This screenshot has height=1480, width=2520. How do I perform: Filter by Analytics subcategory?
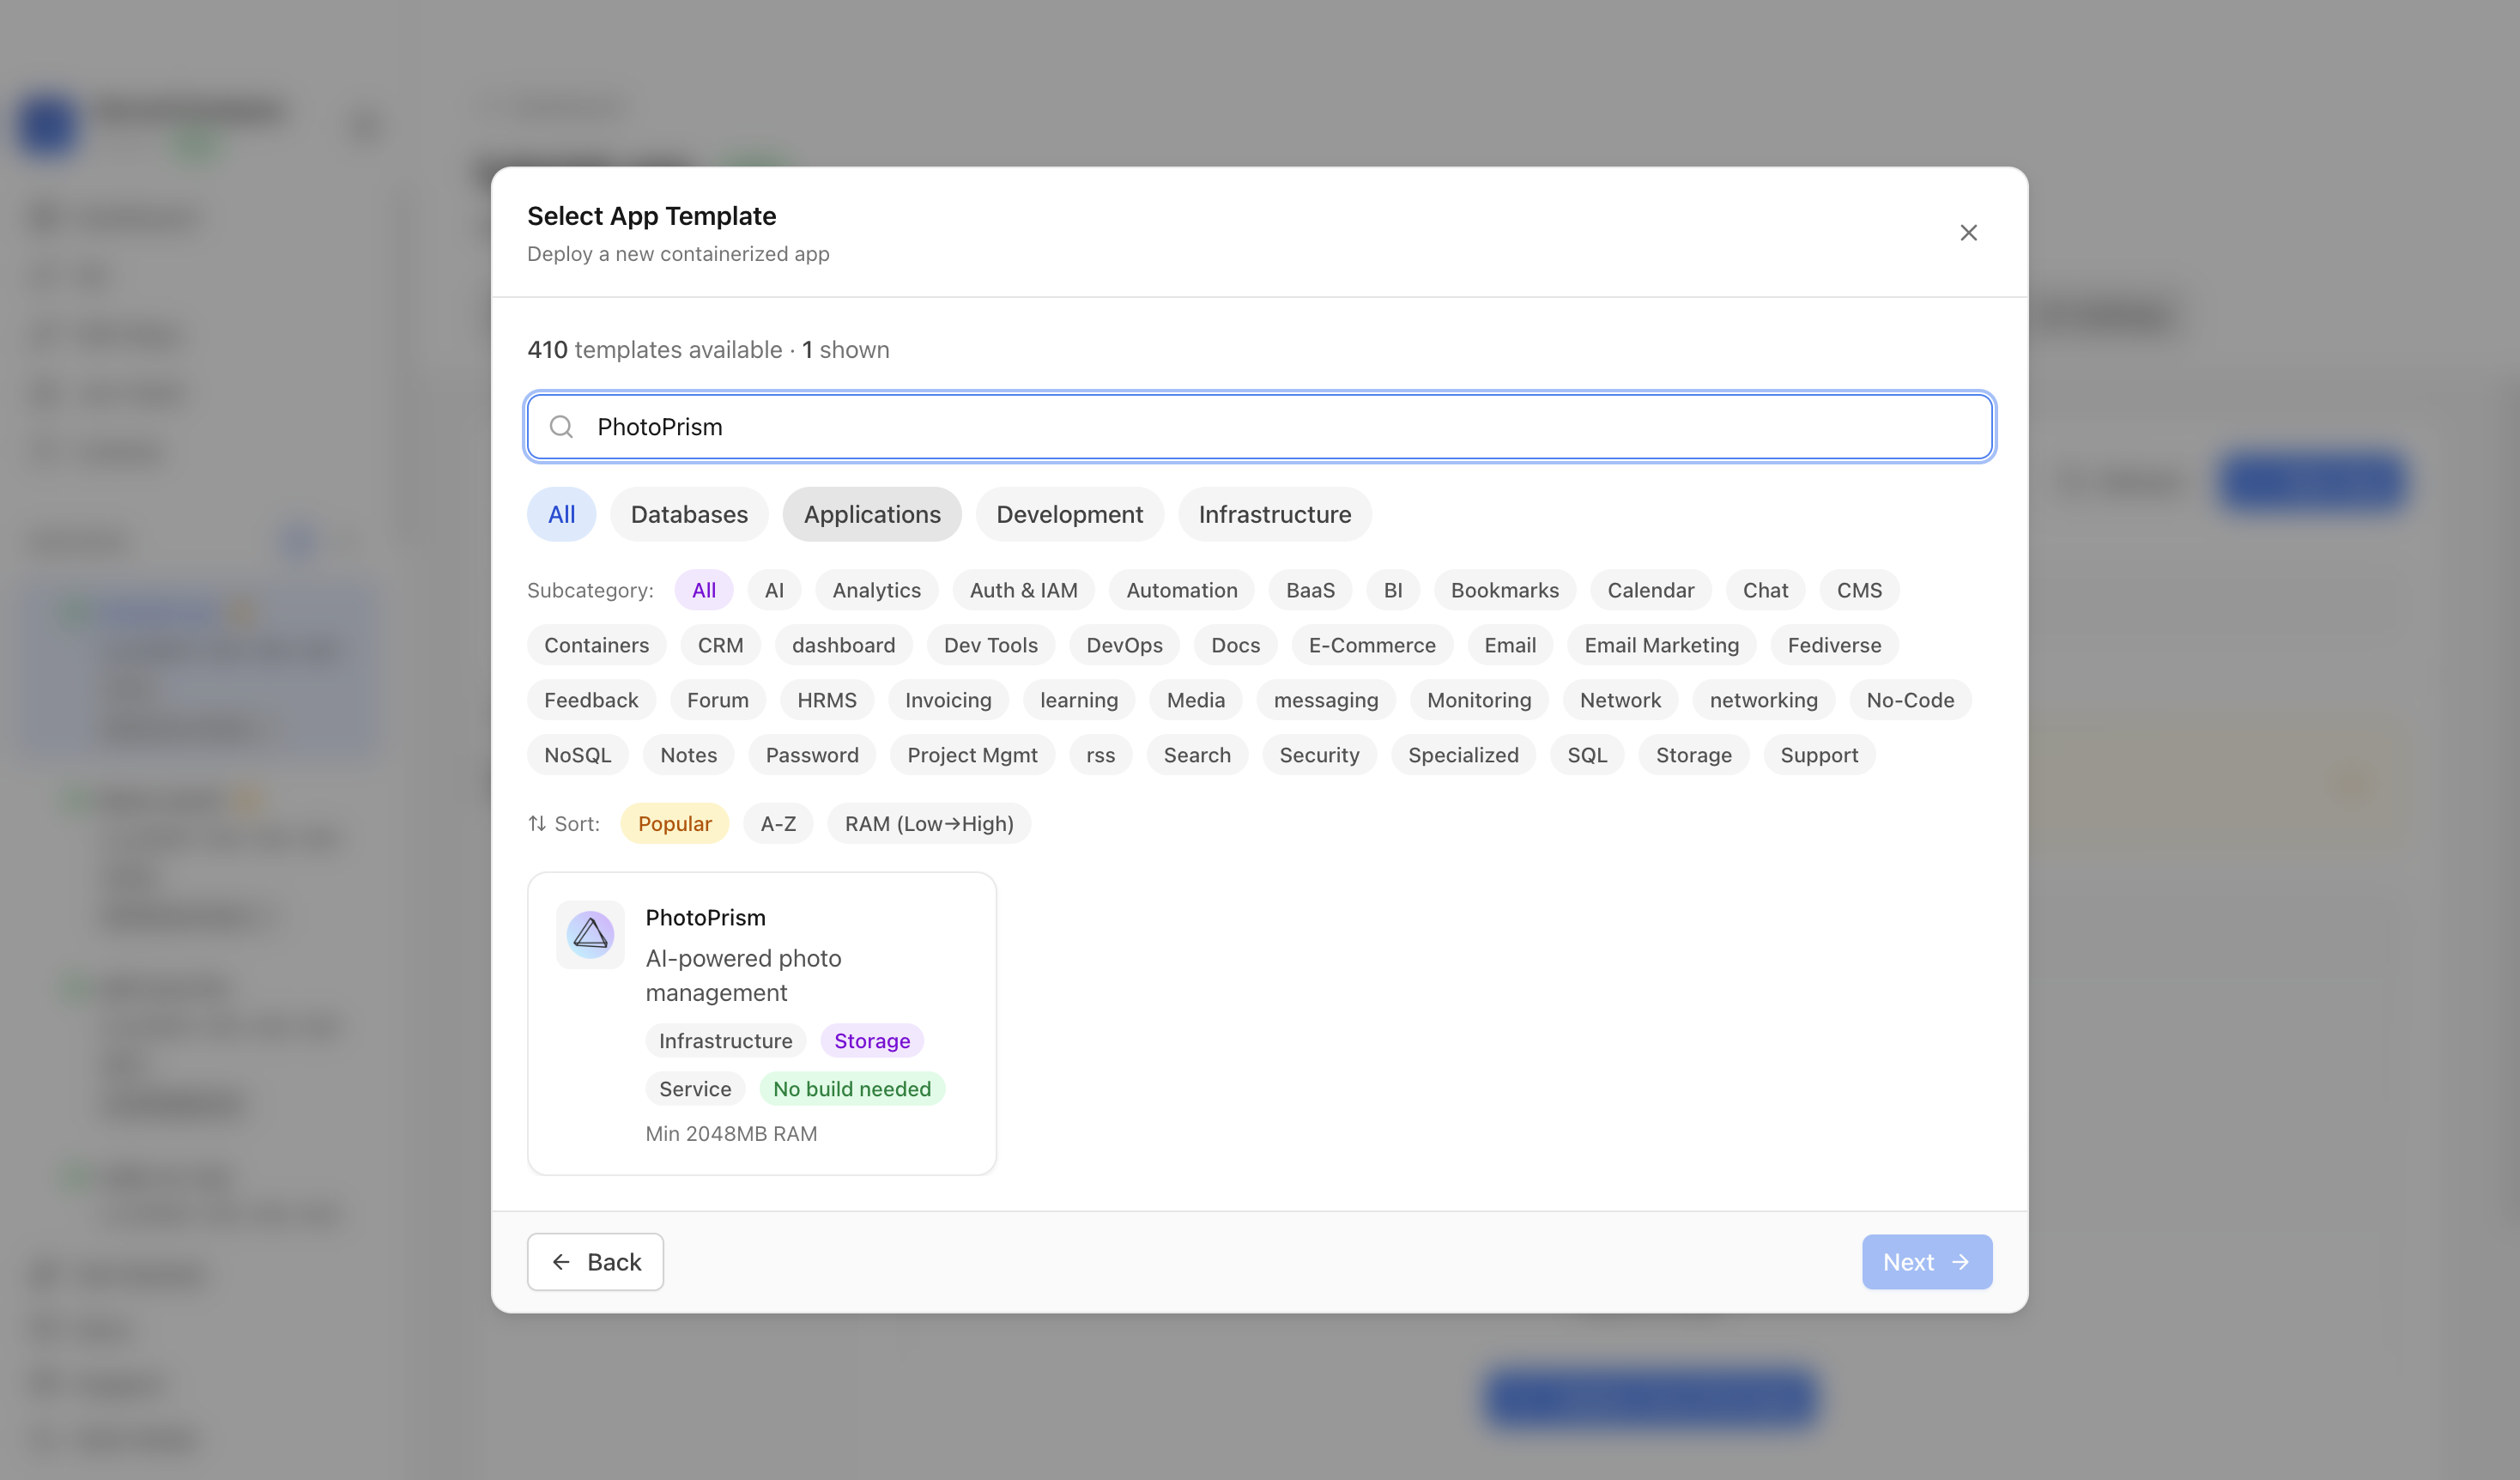(x=876, y=590)
